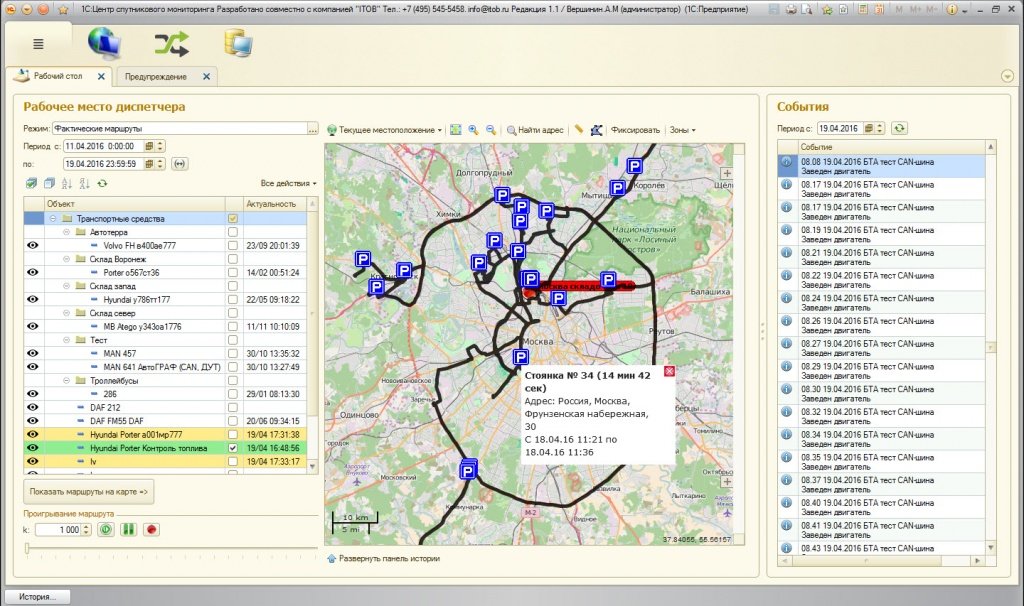Viewport: 1024px width, 606px height.
Task: Click the check all objects icon
Action: (x=31, y=183)
